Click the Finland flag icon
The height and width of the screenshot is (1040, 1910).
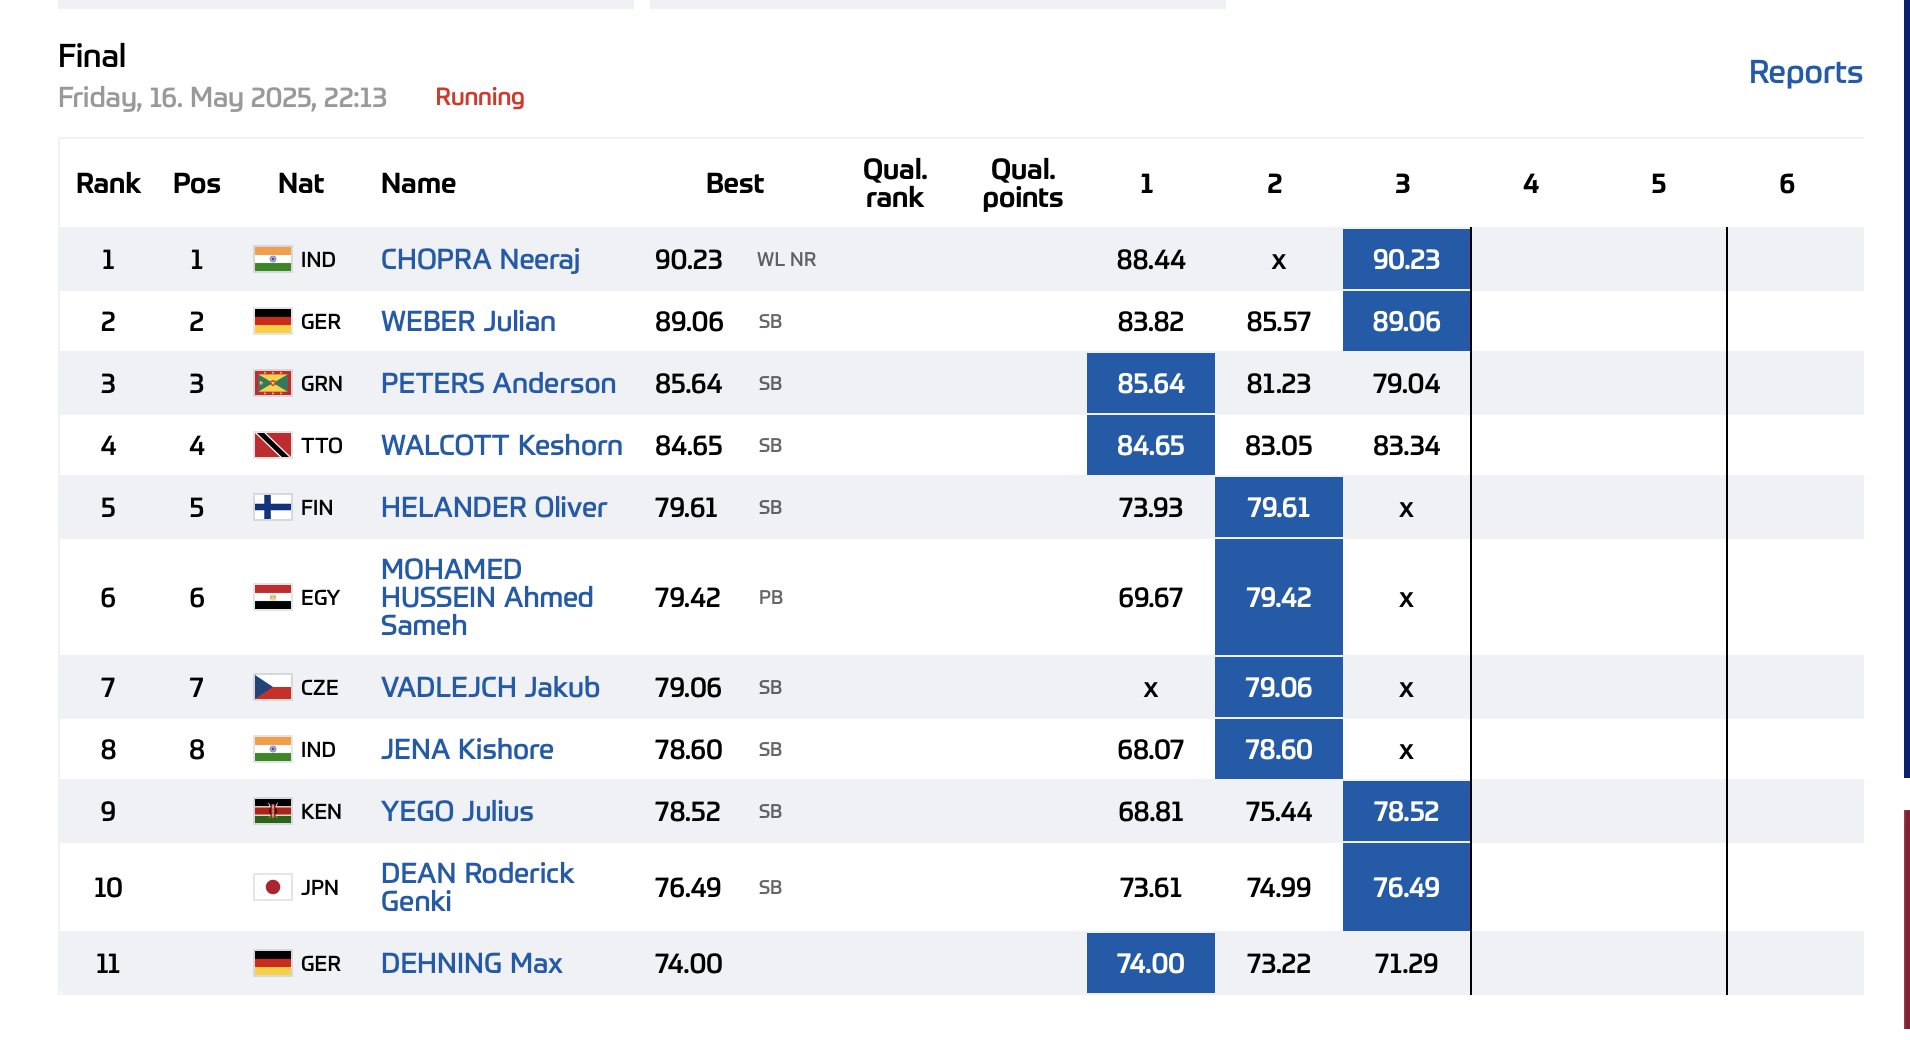(272, 508)
